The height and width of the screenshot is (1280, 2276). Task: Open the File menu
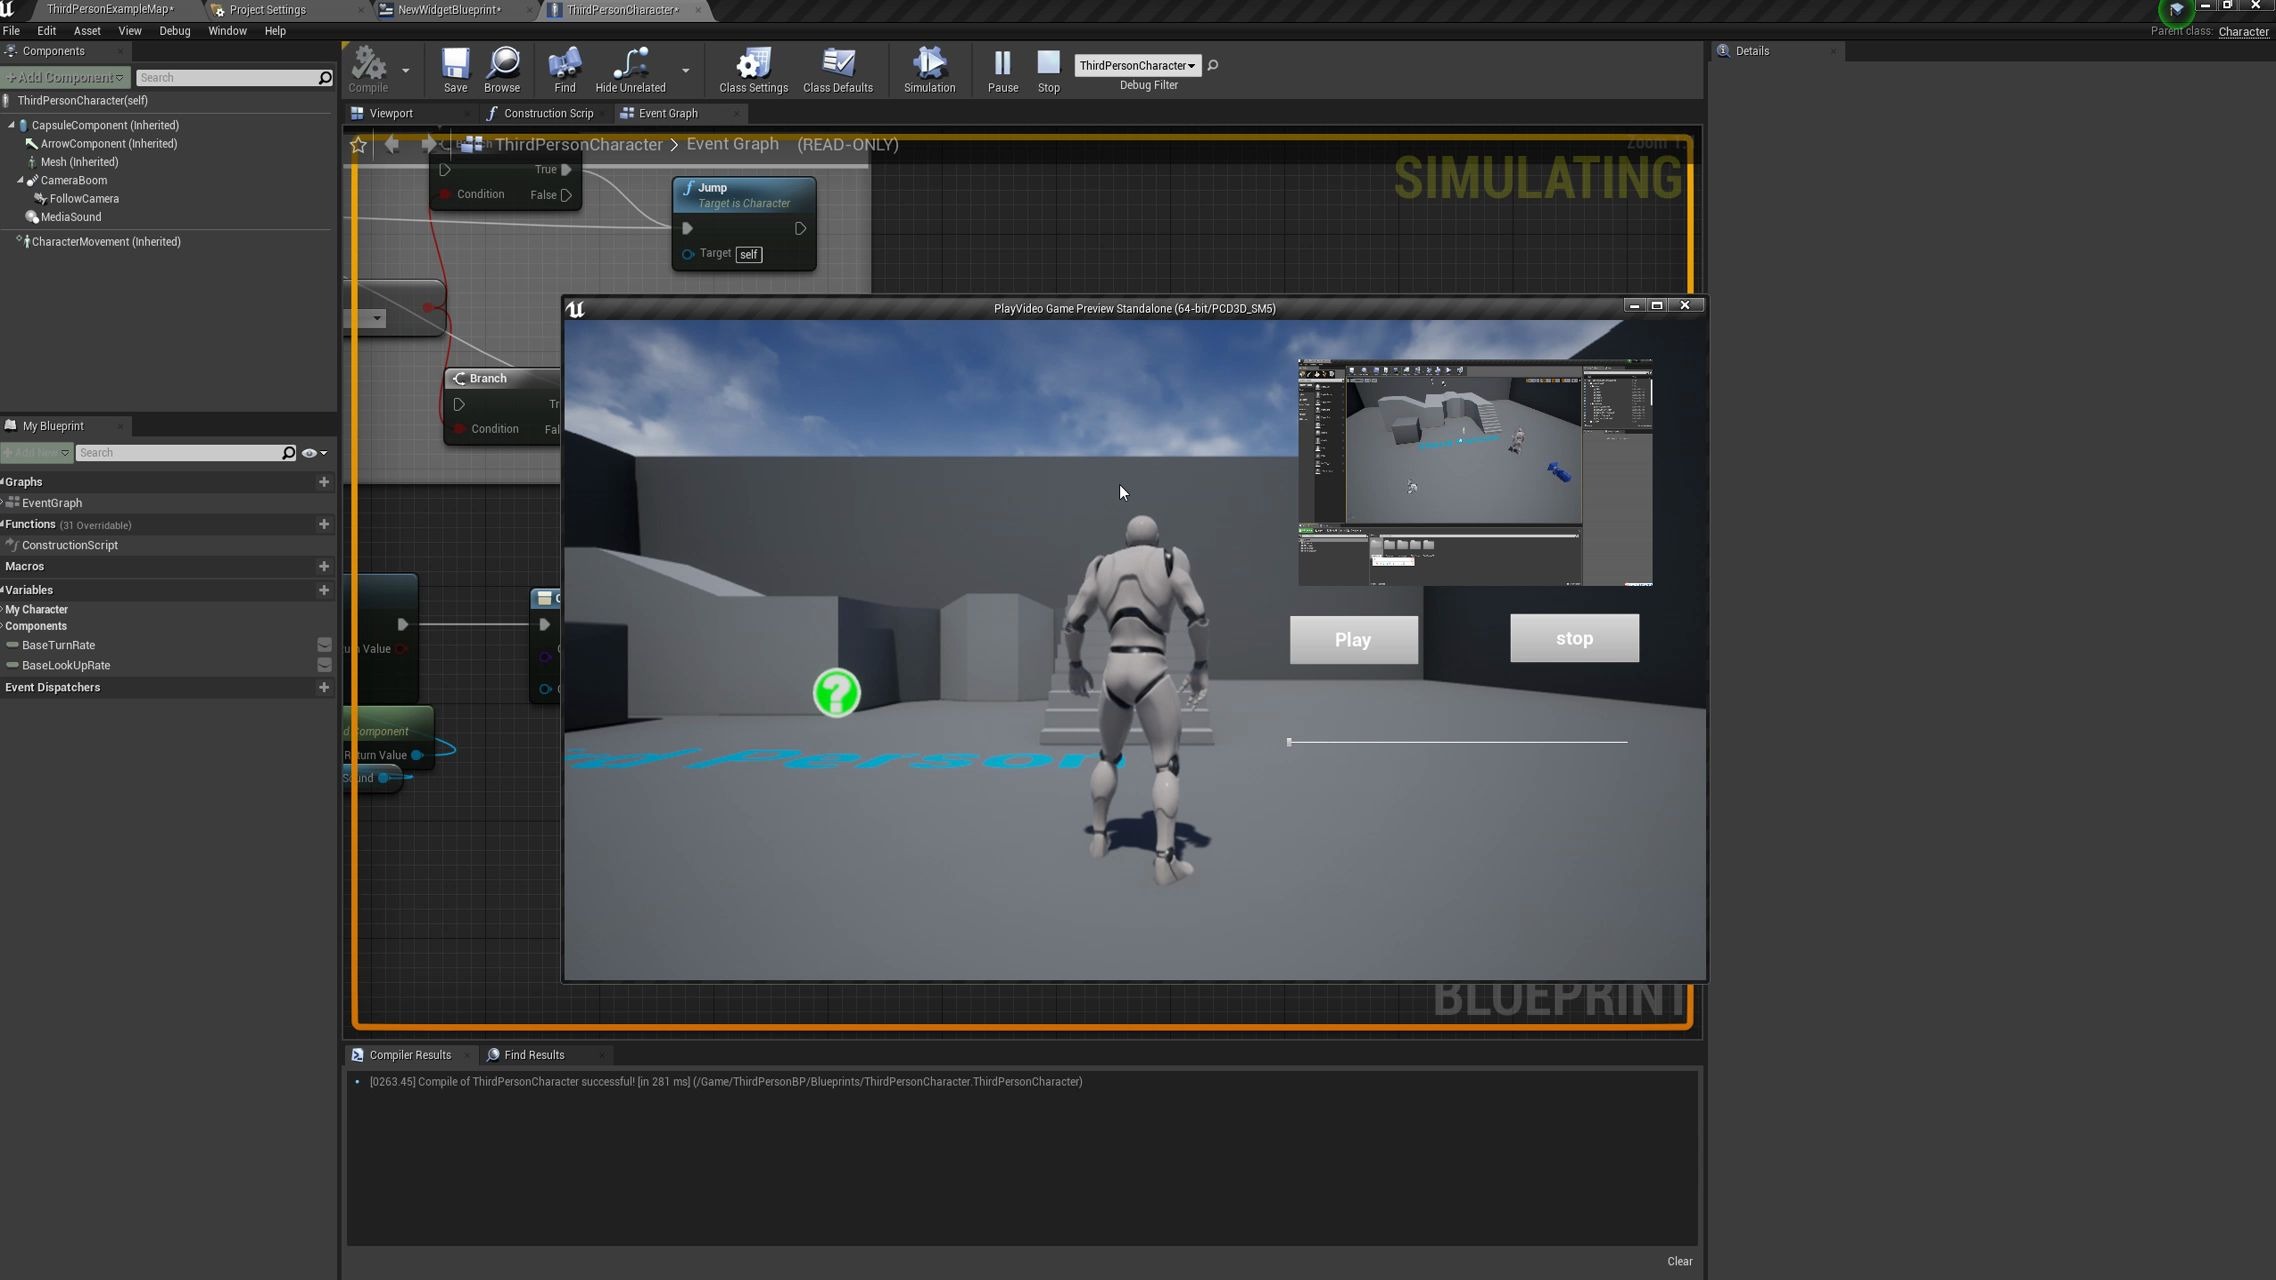coord(11,31)
